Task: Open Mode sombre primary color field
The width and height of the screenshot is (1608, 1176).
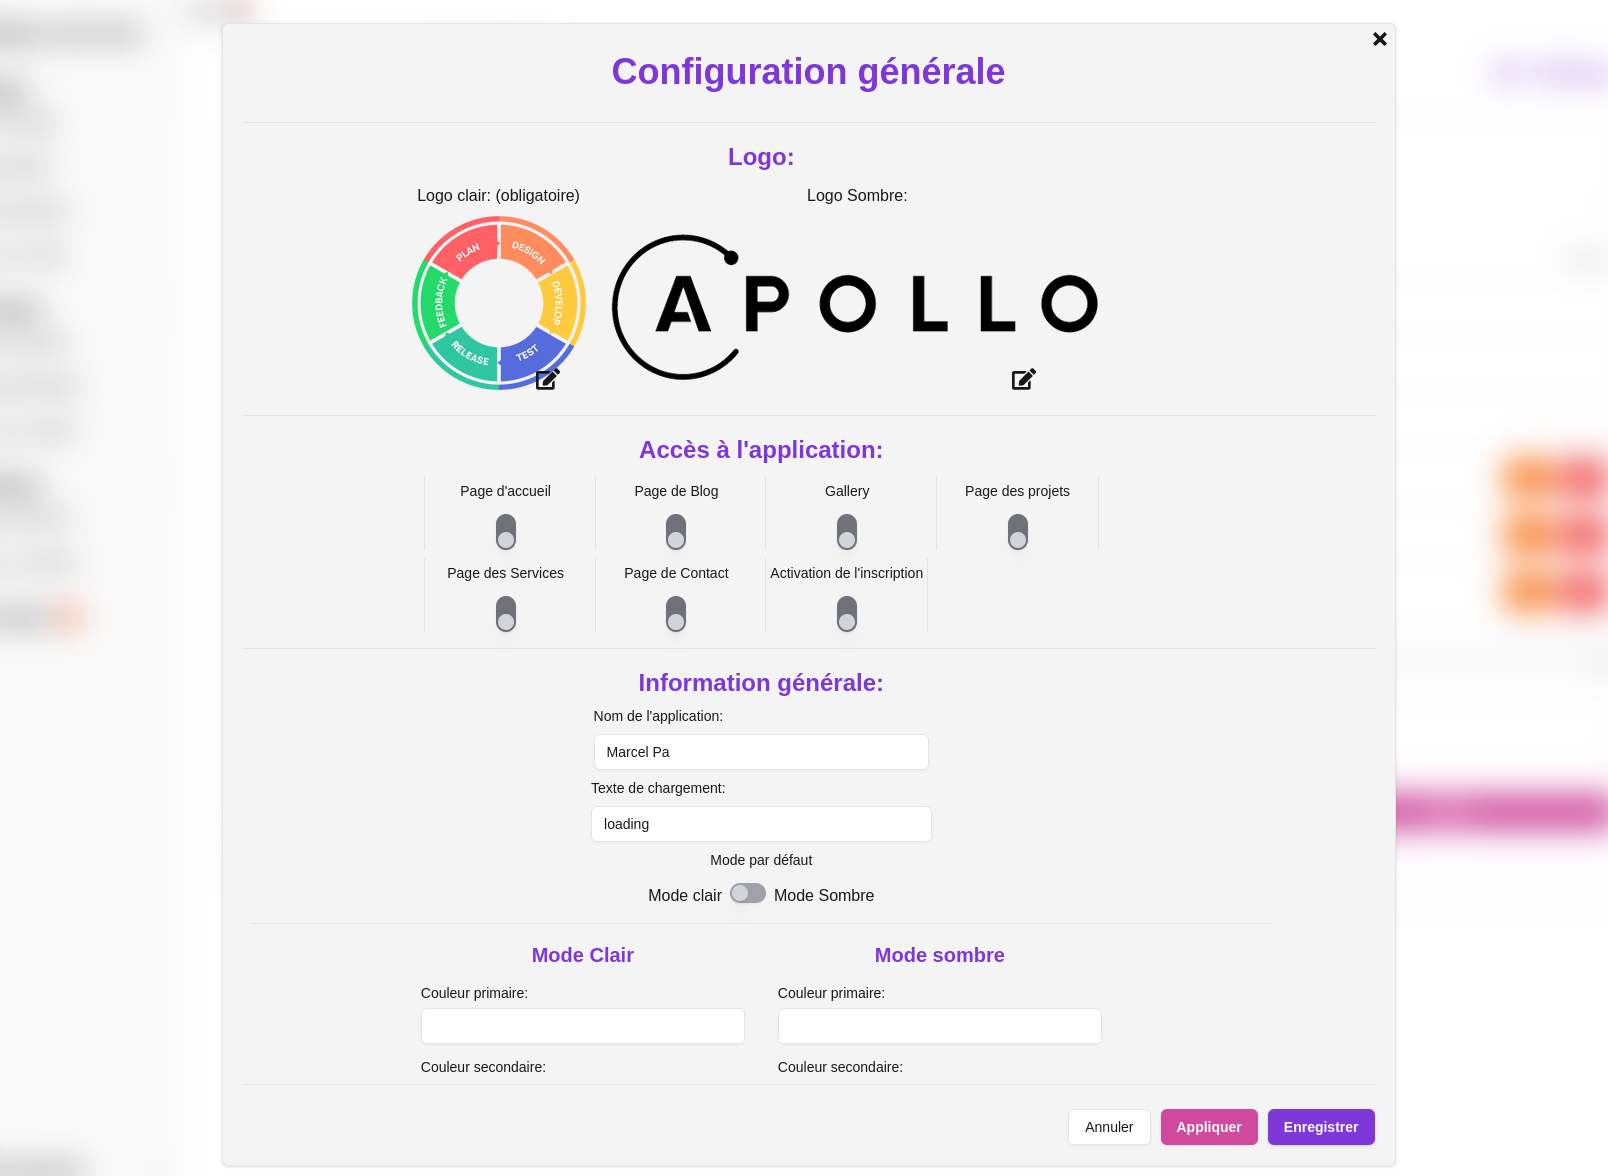Action: [x=940, y=1026]
